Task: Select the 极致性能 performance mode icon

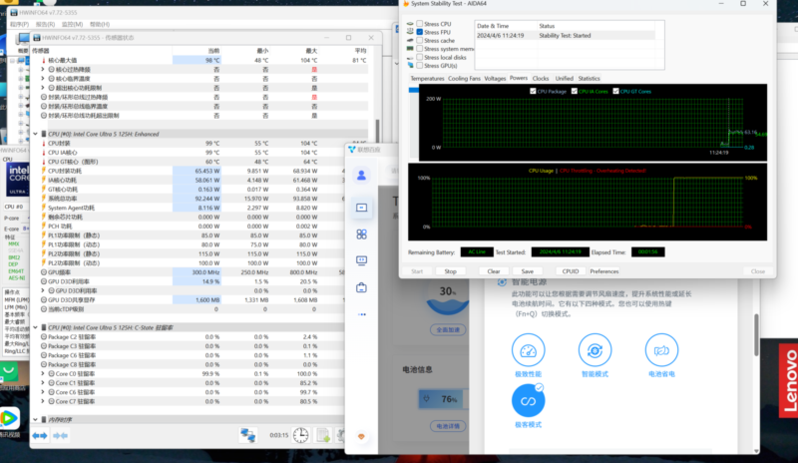Action: point(528,350)
